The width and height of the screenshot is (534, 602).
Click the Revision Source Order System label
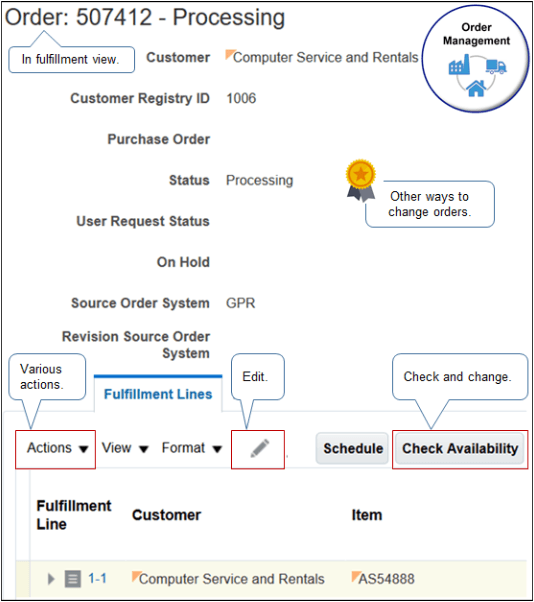click(136, 345)
